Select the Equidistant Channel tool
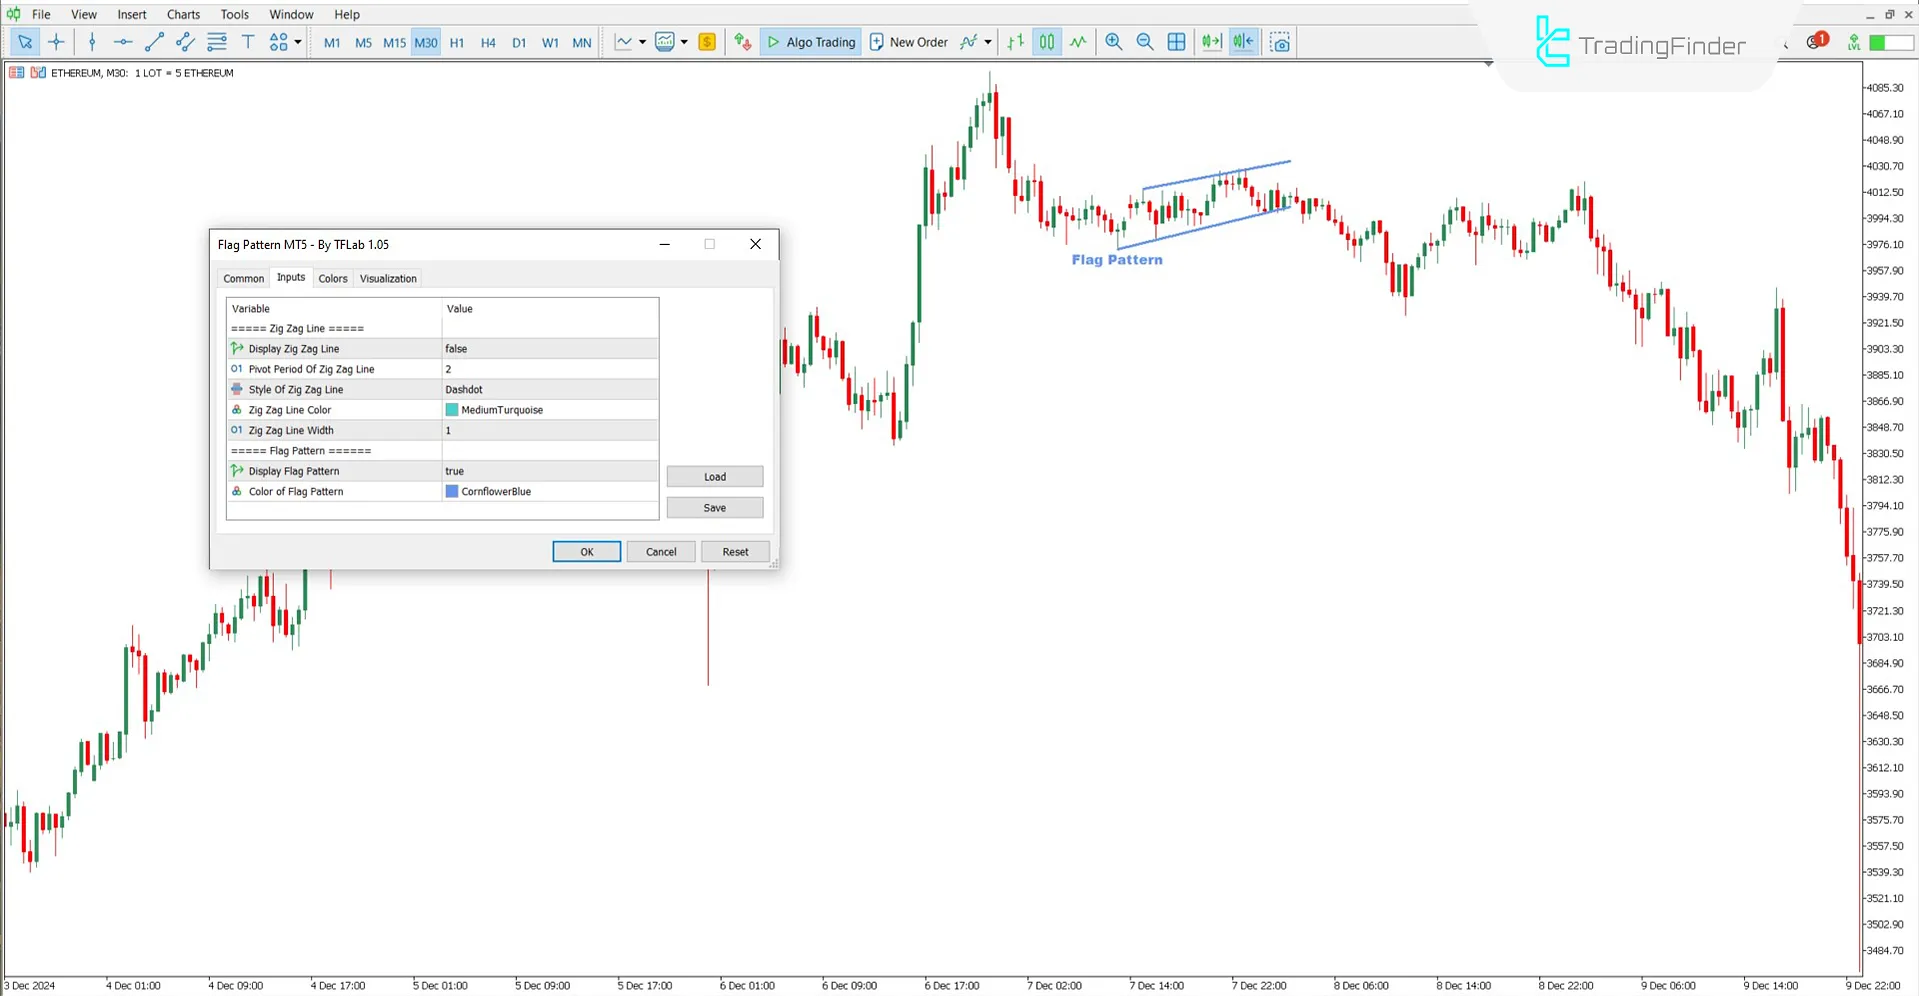 pyautogui.click(x=184, y=42)
